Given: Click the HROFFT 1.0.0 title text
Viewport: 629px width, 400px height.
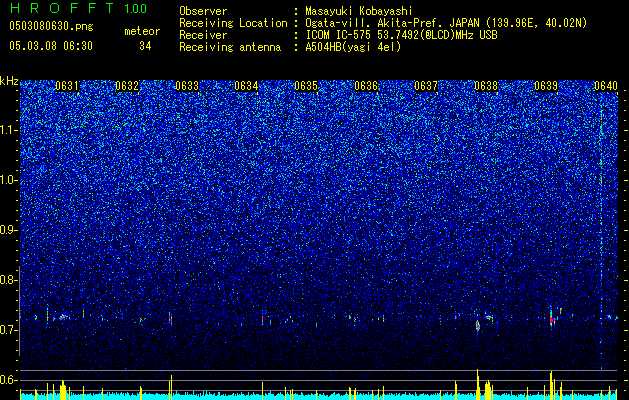Looking at the screenshot, I should pyautogui.click(x=78, y=9).
